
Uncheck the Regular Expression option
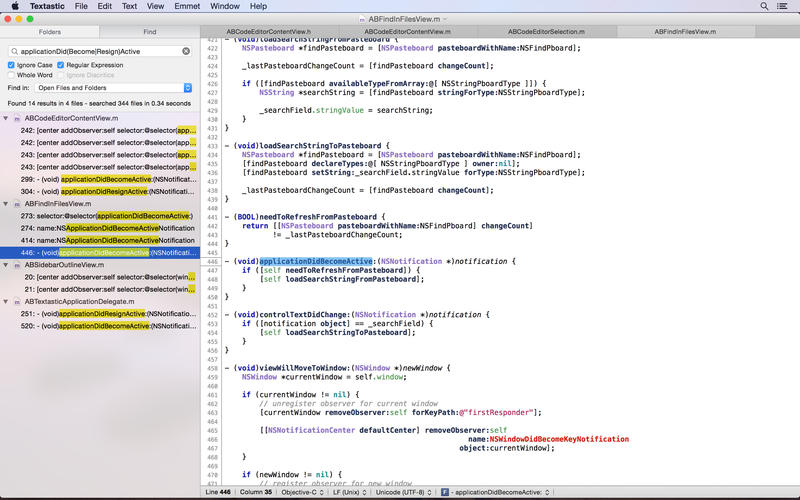(x=59, y=65)
